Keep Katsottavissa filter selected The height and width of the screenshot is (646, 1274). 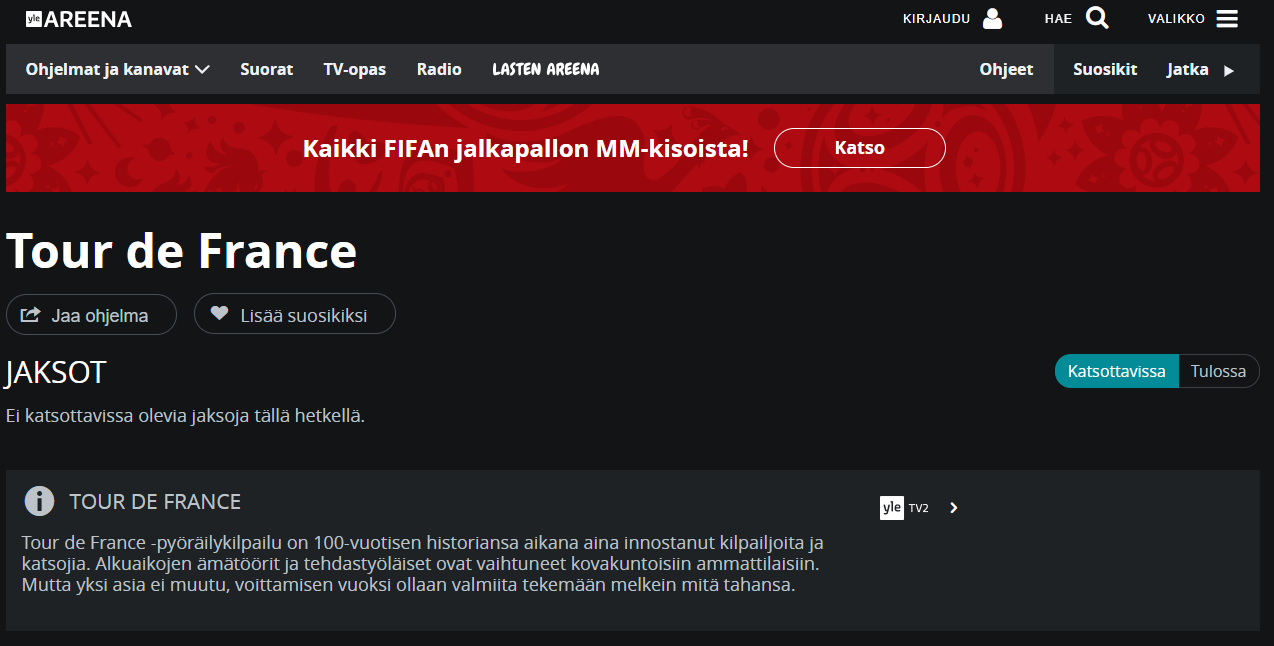coord(1116,370)
